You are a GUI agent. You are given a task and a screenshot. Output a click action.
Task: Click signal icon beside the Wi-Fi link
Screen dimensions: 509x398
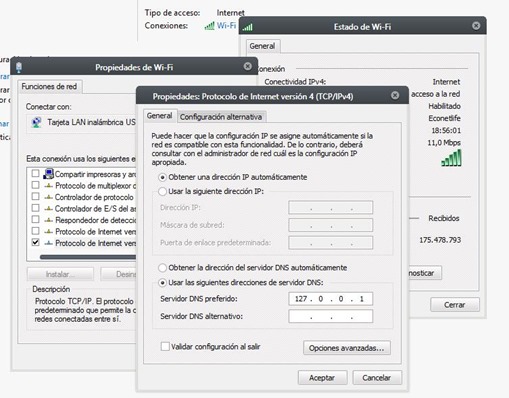pos(209,26)
